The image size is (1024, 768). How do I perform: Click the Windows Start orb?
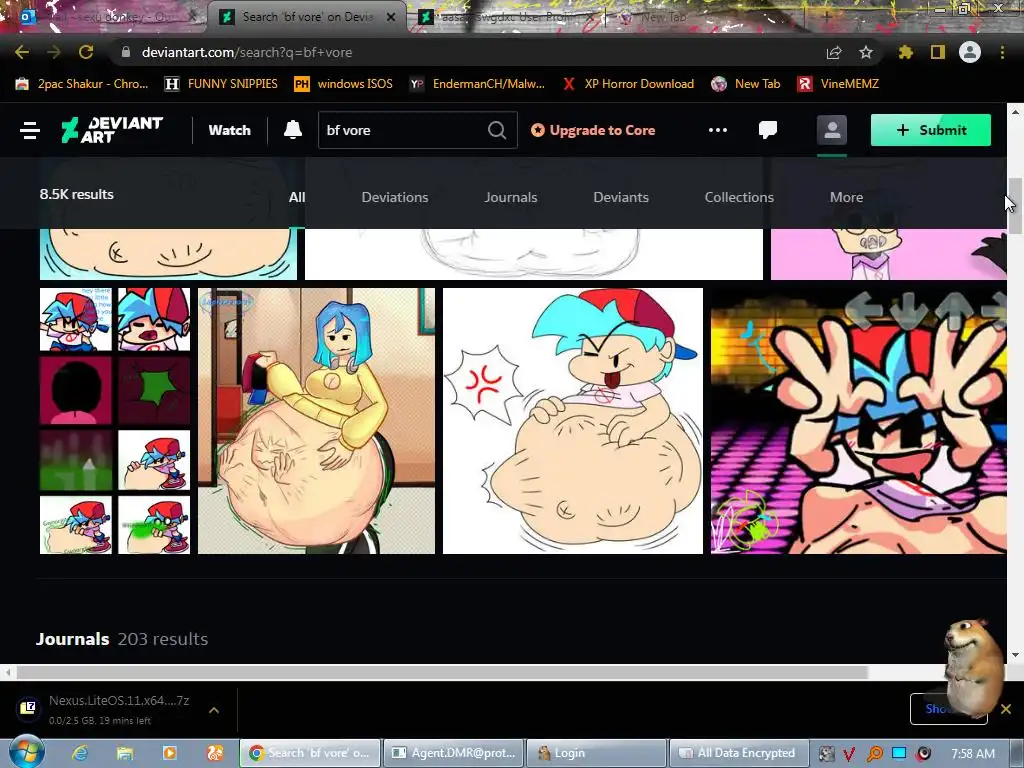[27, 751]
